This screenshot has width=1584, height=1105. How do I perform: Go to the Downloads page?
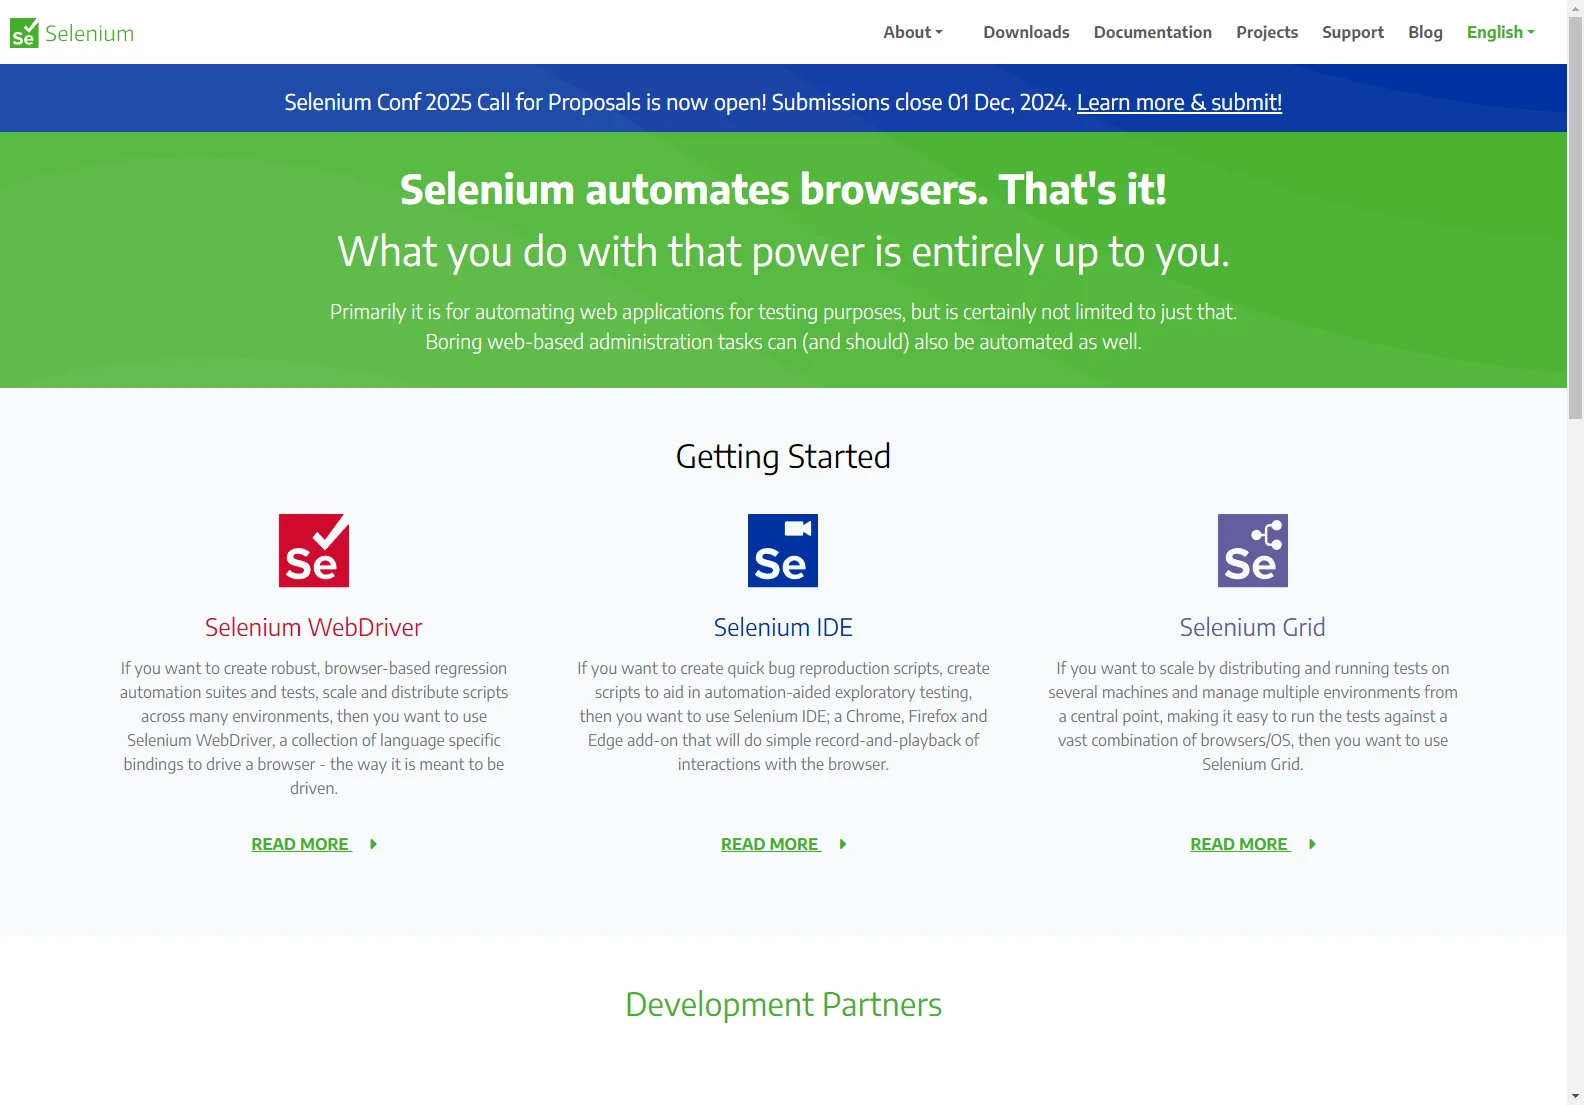[1026, 32]
